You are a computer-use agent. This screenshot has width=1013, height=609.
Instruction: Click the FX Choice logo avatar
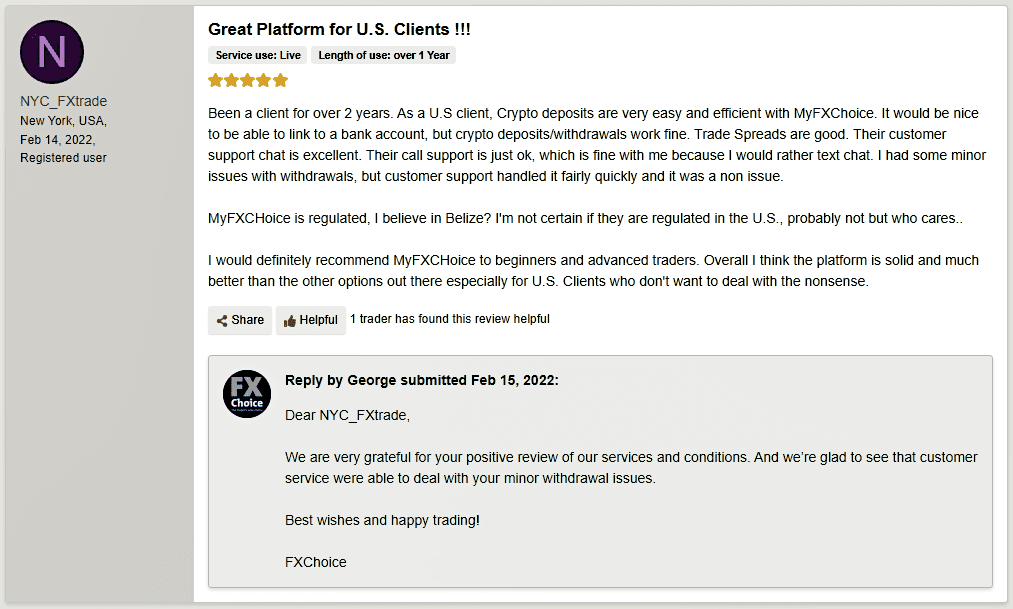[x=247, y=394]
